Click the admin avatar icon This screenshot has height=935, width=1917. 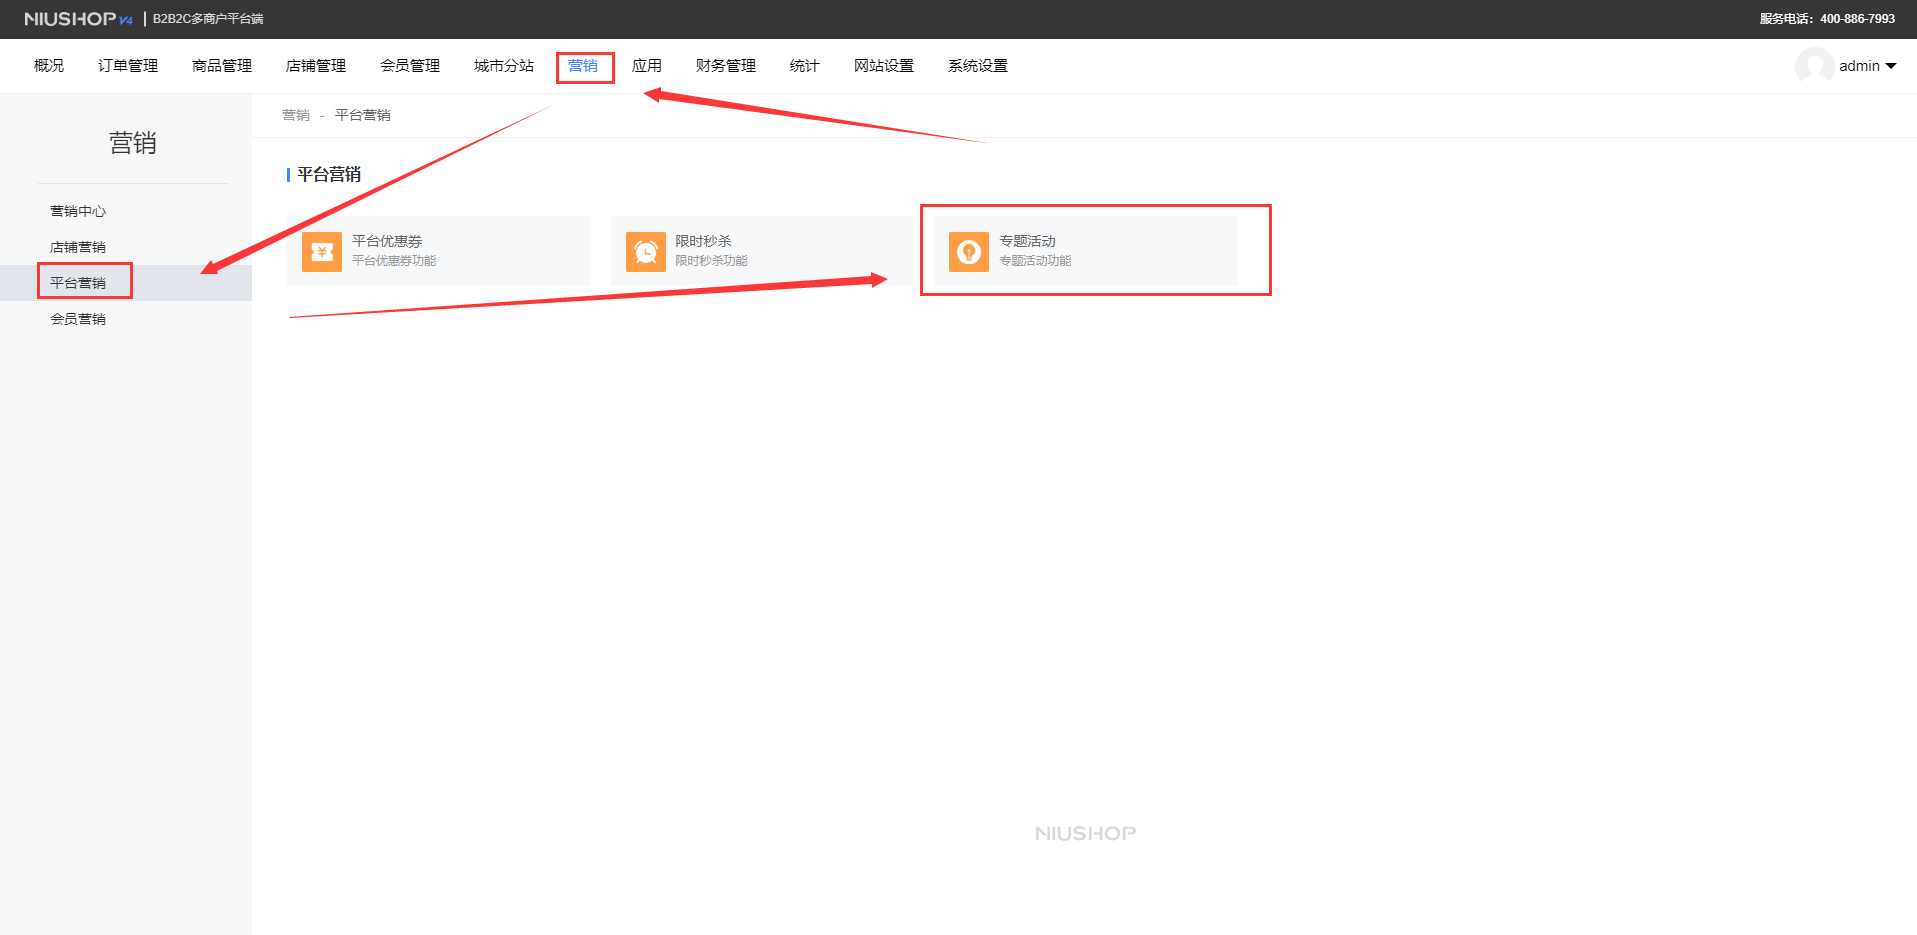coord(1814,66)
